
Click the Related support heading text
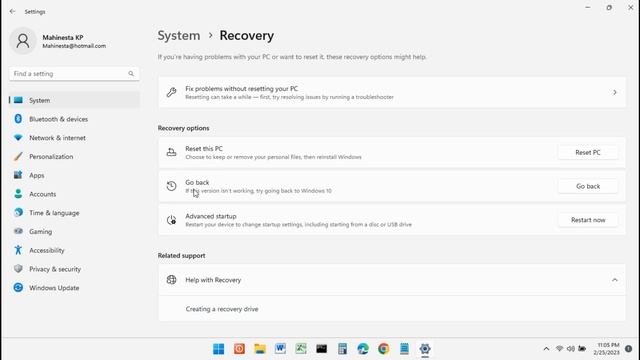click(181, 256)
